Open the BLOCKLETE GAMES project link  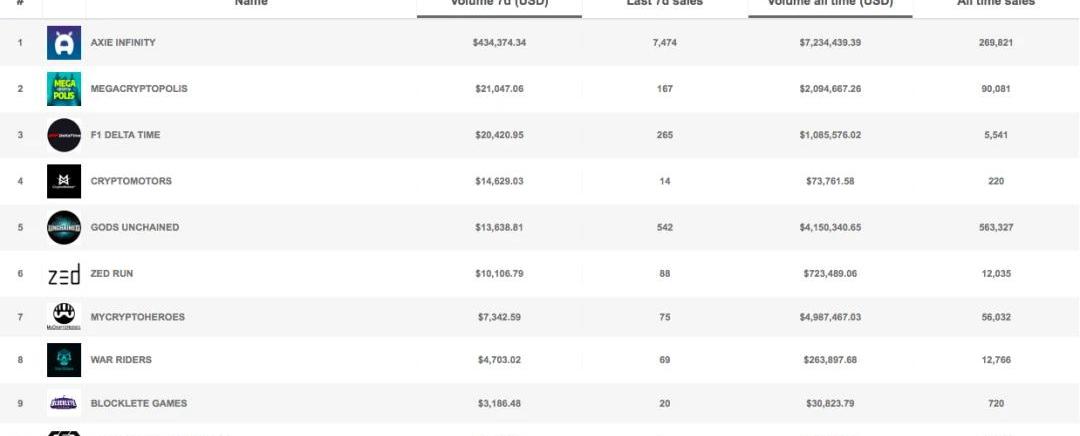tap(139, 403)
